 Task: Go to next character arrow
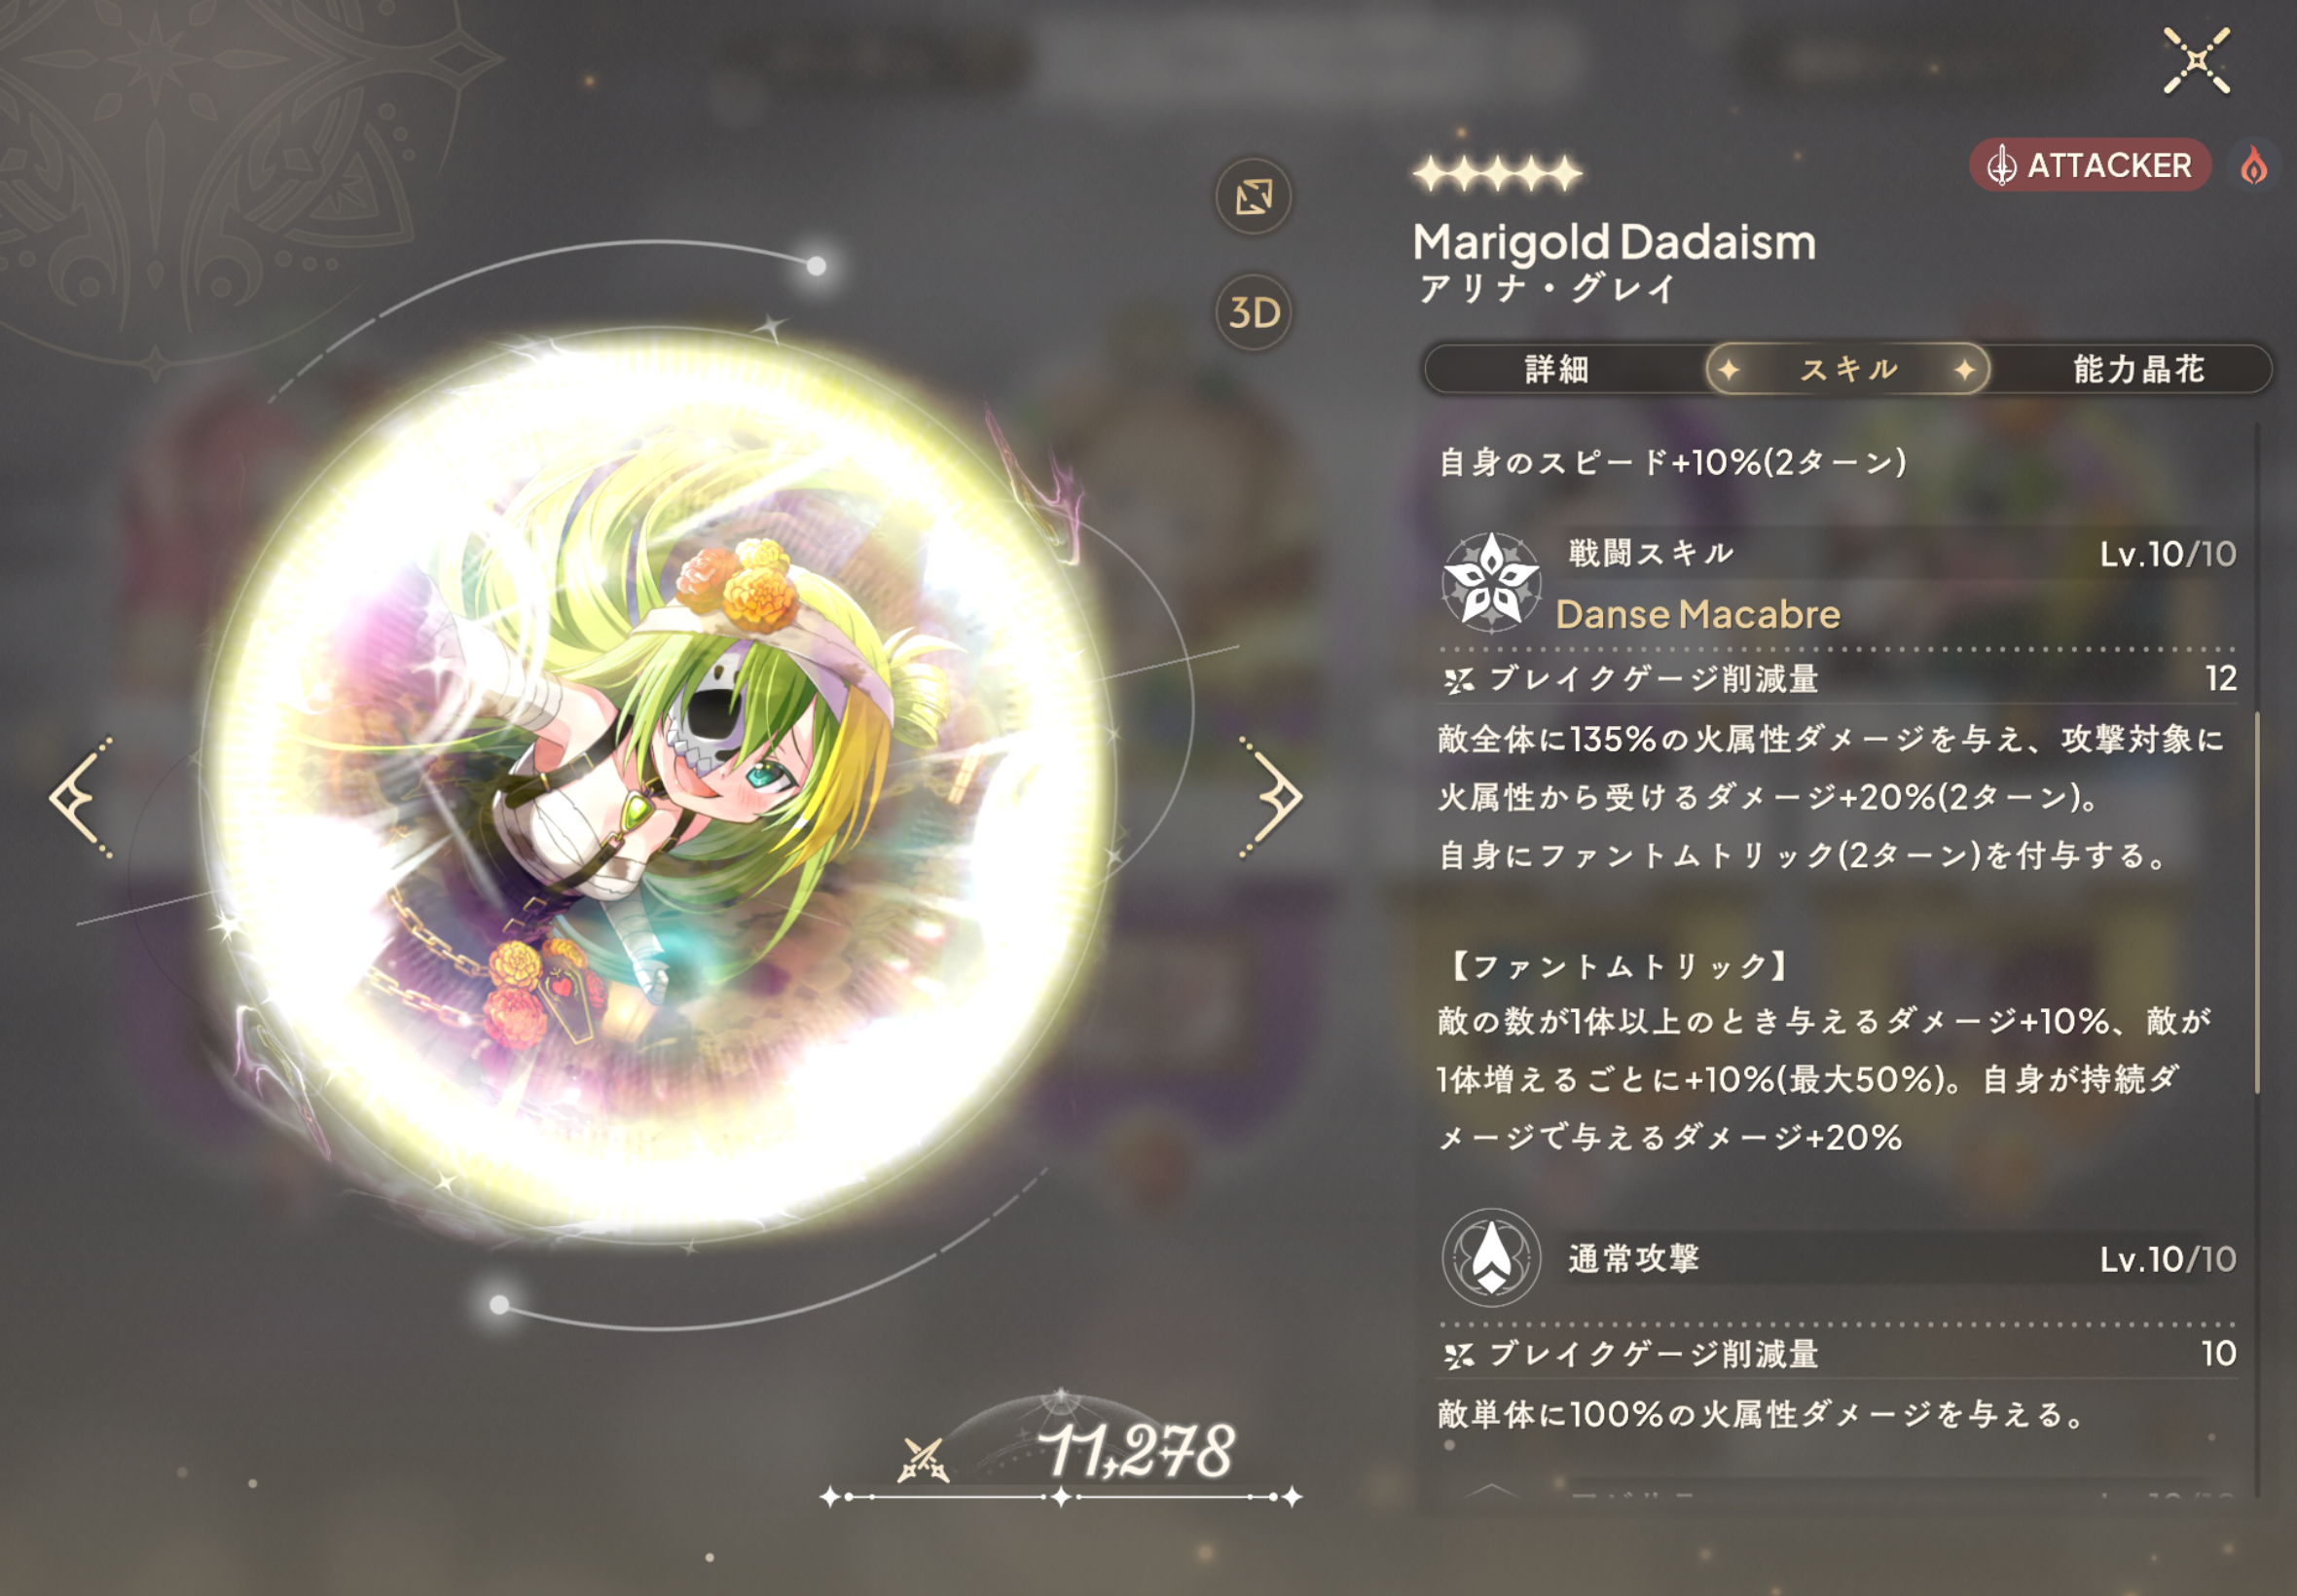(x=1271, y=797)
